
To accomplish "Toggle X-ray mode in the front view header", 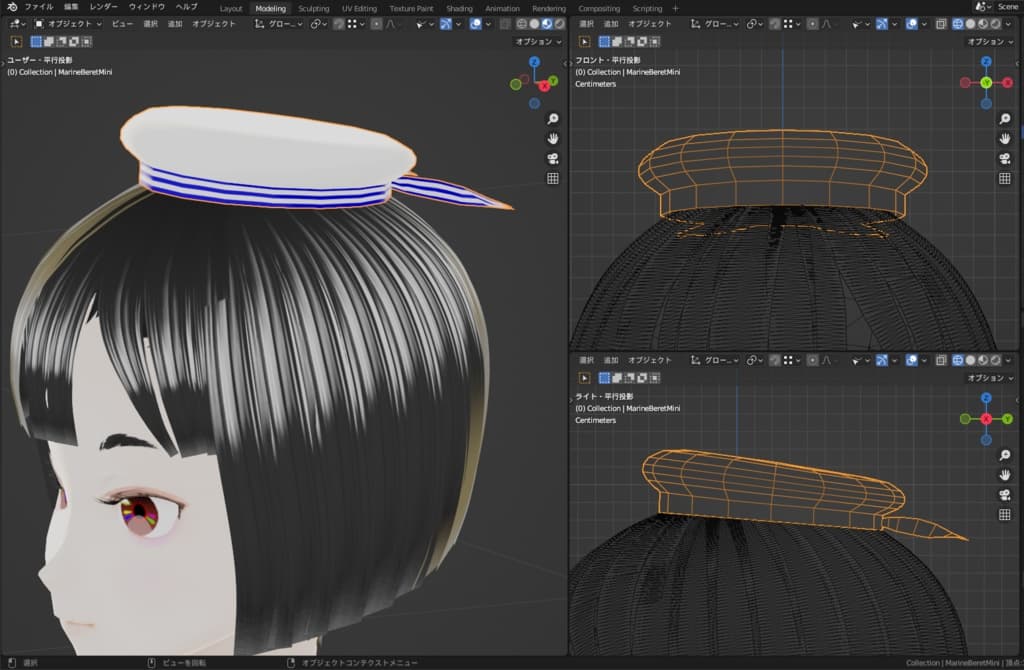I will [x=940, y=23].
